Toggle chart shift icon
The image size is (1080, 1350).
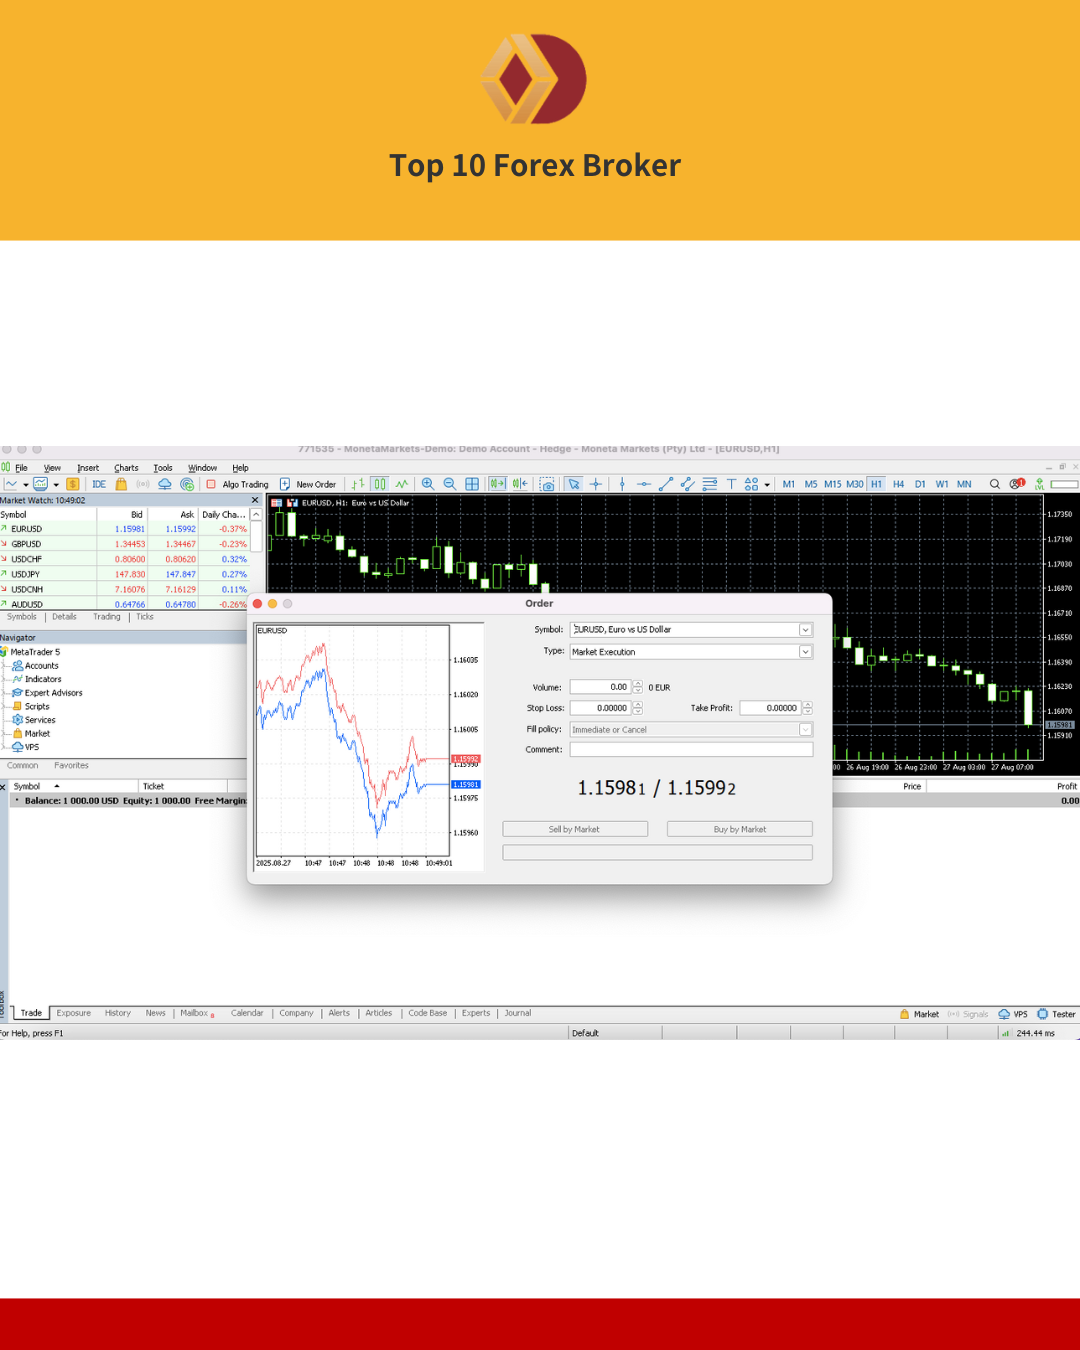tap(520, 484)
